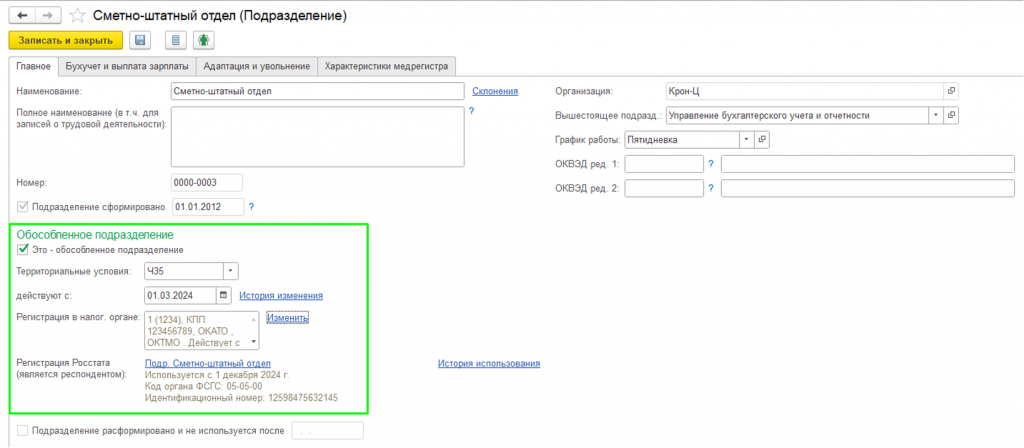This screenshot has height=448, width=1024.
Task: Toggle Подразделение расформировано checkbox
Action: (x=23, y=431)
